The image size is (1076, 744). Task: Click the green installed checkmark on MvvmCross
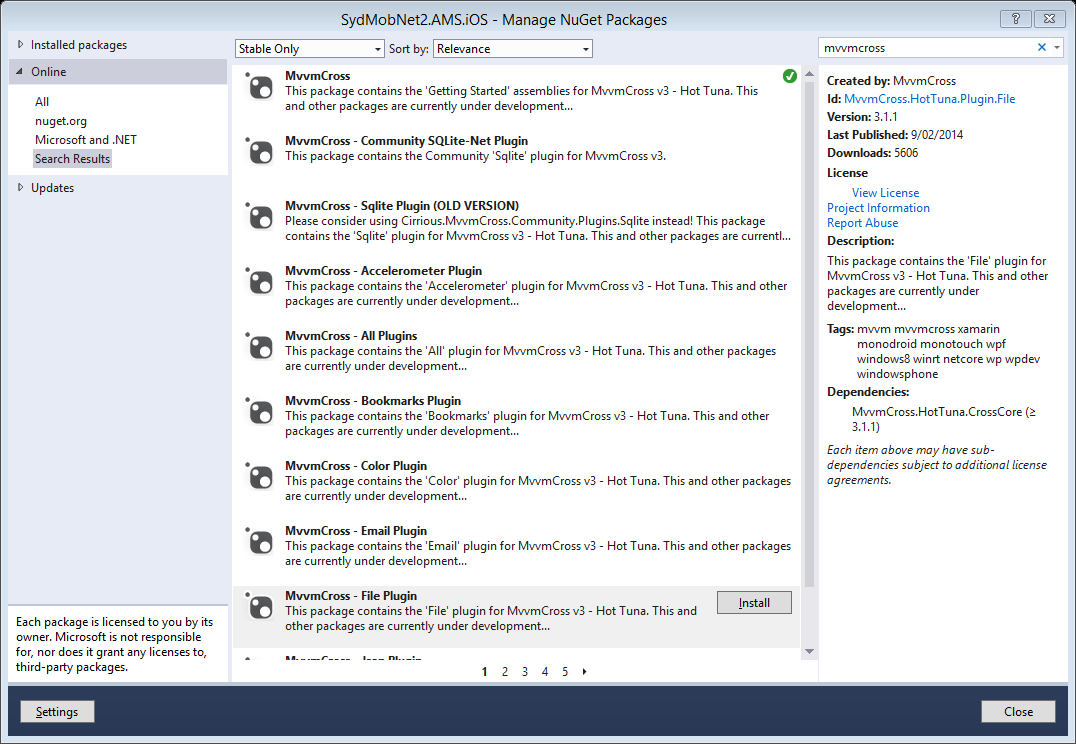pos(789,75)
